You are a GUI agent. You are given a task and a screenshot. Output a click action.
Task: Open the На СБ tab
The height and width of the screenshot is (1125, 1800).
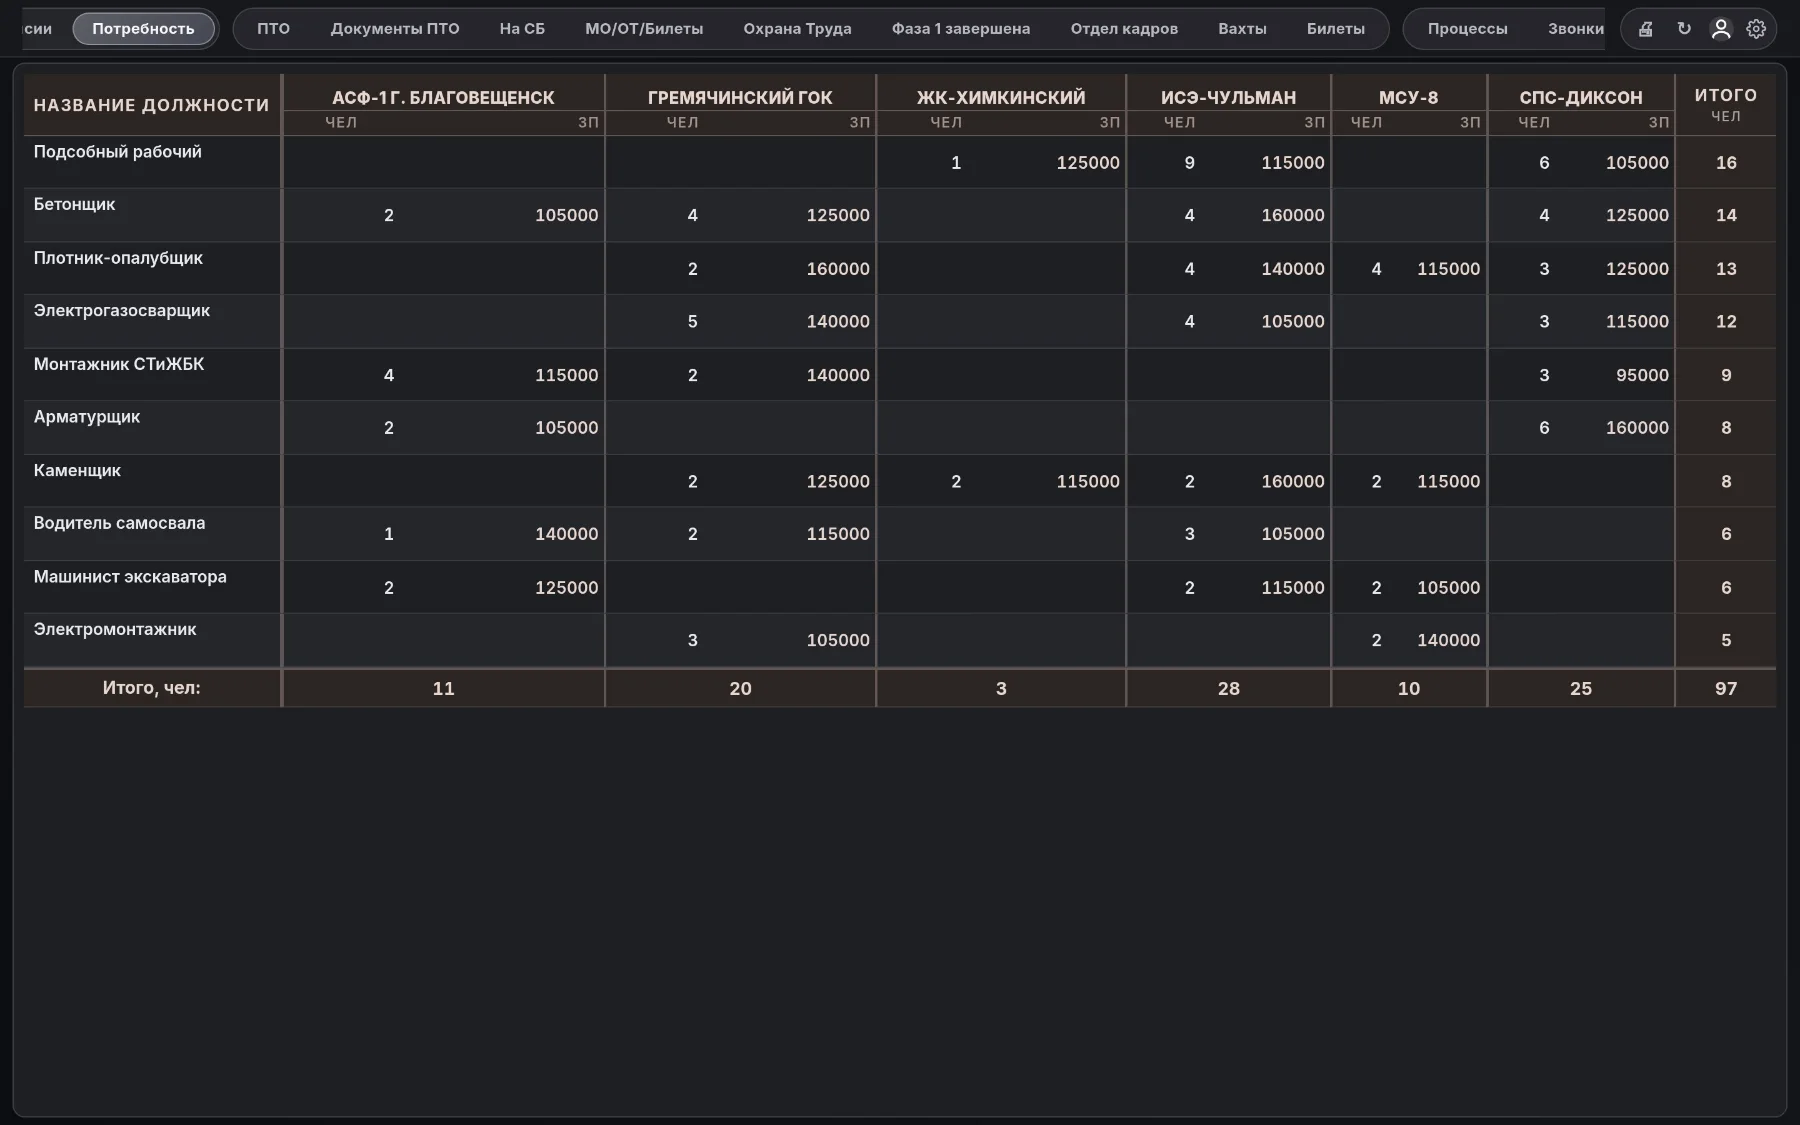tap(522, 29)
